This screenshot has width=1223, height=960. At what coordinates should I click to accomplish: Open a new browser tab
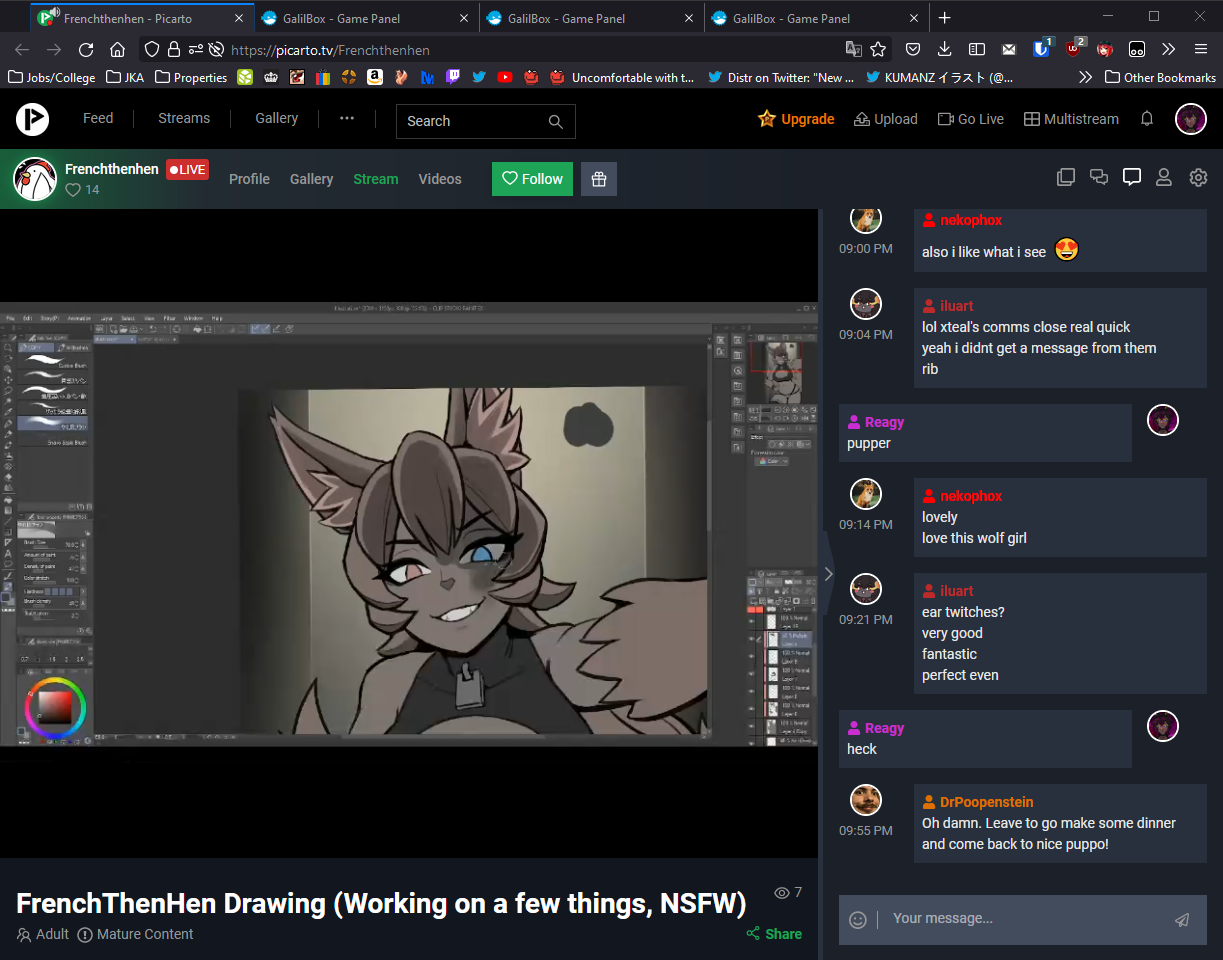point(945,18)
